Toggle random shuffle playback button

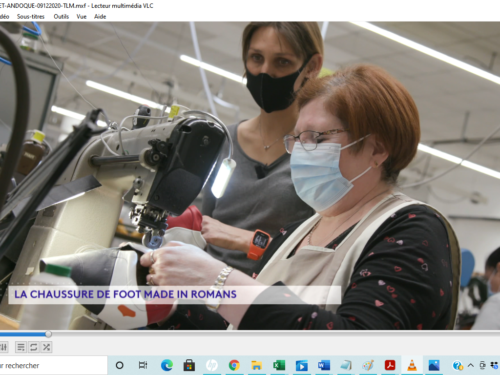(x=46, y=347)
